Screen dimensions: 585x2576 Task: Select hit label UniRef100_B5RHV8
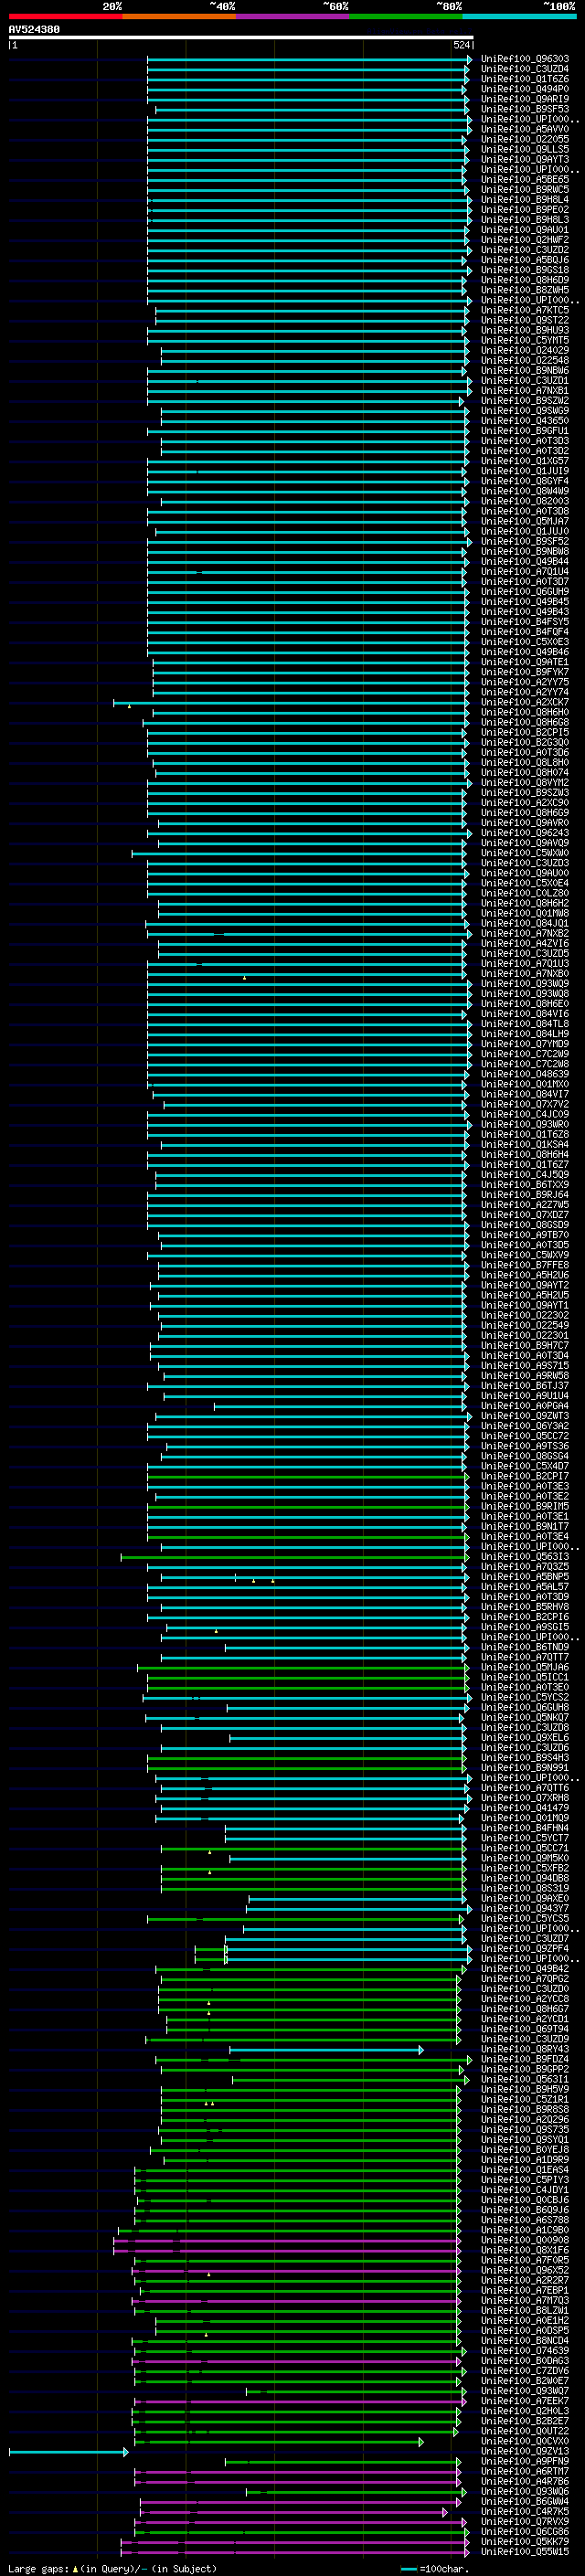(x=525, y=1607)
